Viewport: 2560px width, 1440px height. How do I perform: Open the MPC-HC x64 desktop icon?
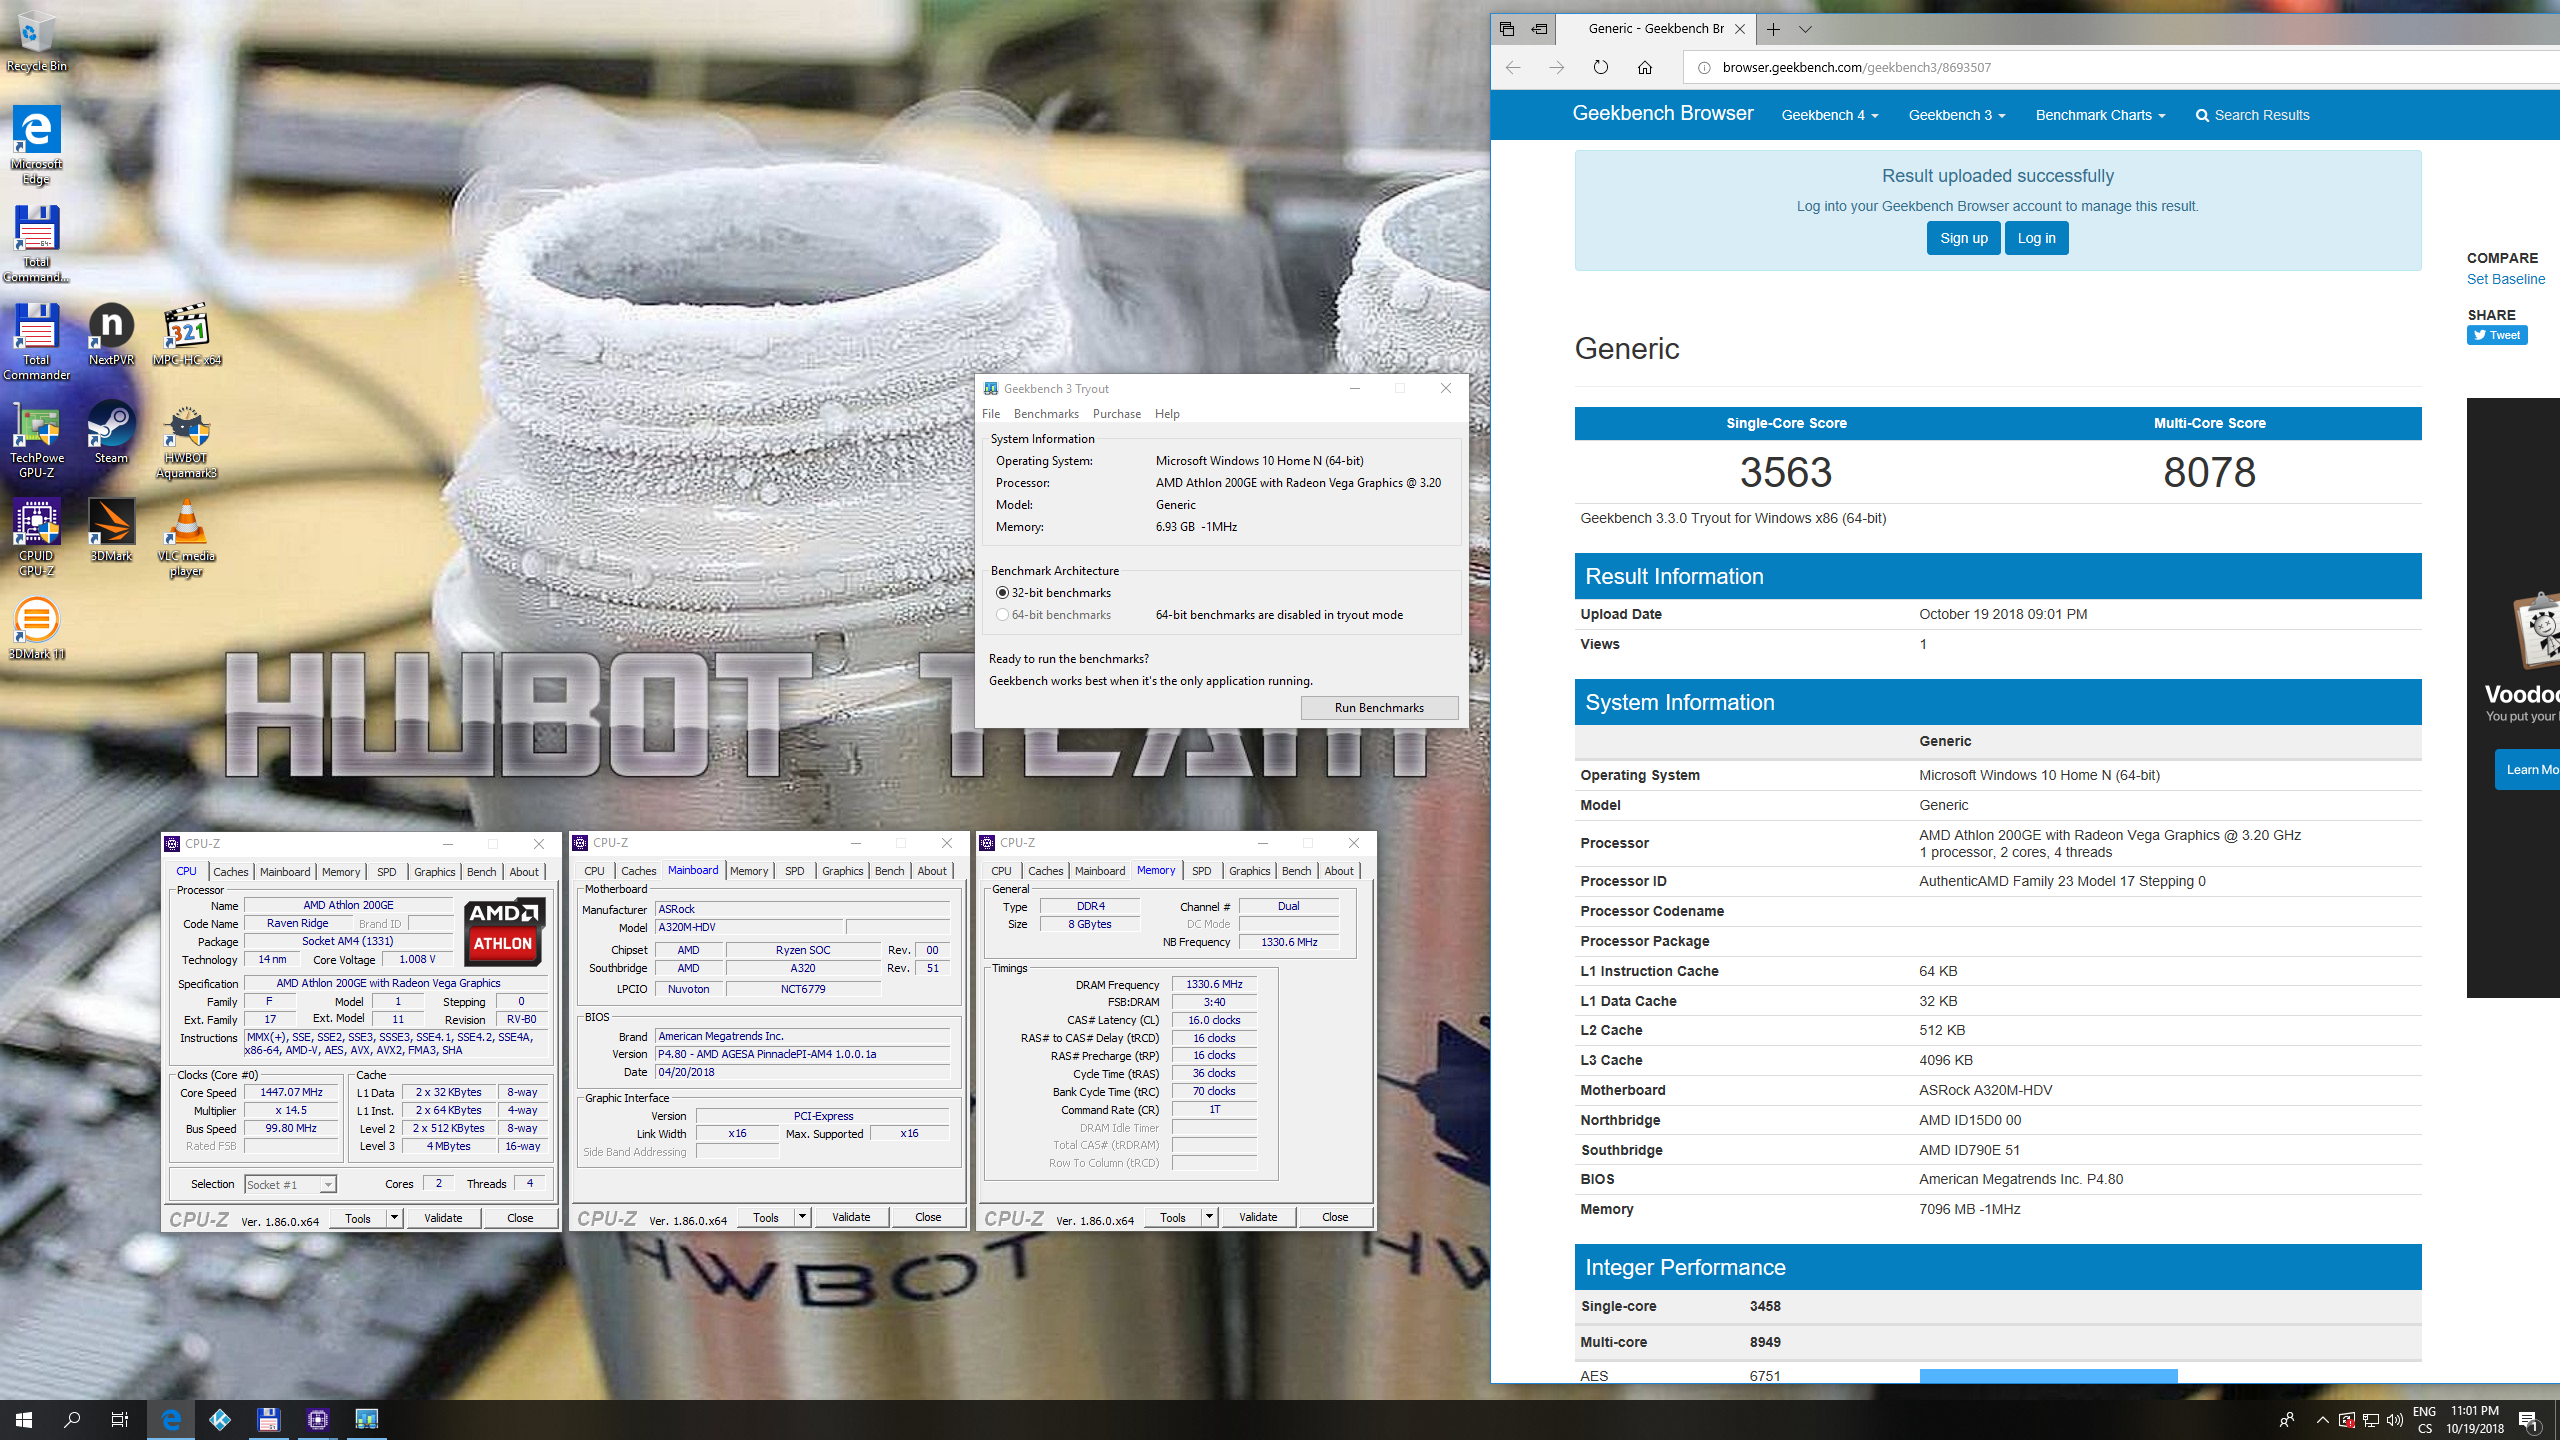click(187, 335)
